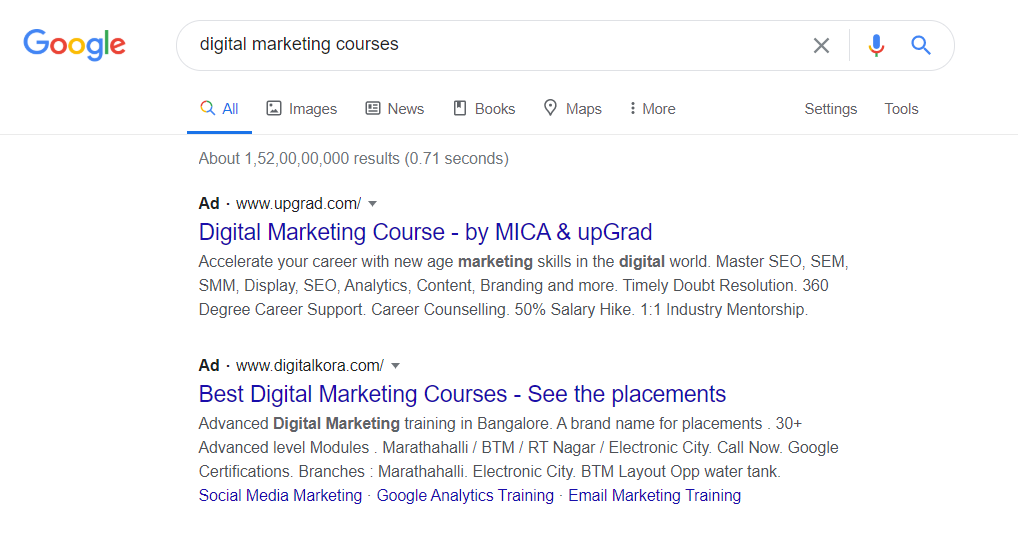
Task: Expand the digitalkora.com ad dropdown arrow
Action: (x=395, y=365)
